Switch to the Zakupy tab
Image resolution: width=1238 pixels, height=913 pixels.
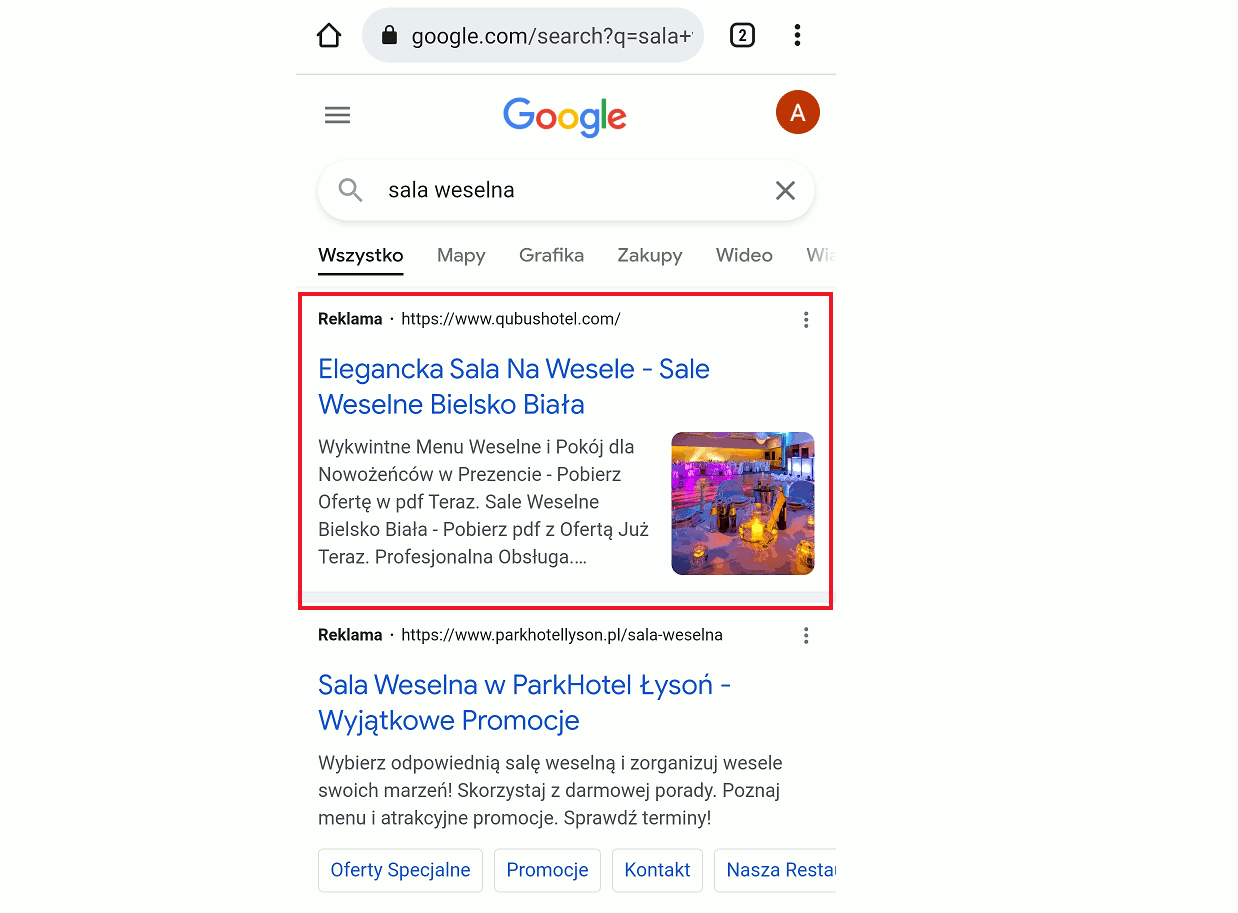650,255
